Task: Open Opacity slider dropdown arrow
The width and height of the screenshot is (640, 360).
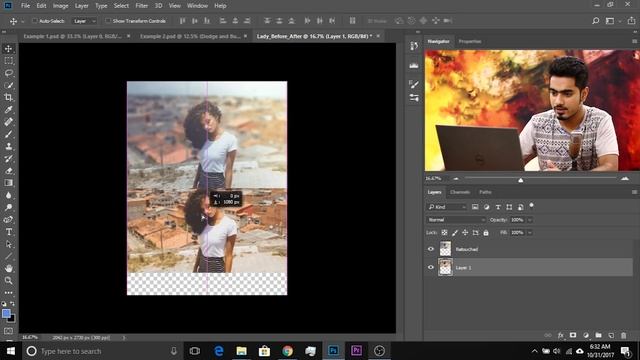Action: tap(530, 220)
